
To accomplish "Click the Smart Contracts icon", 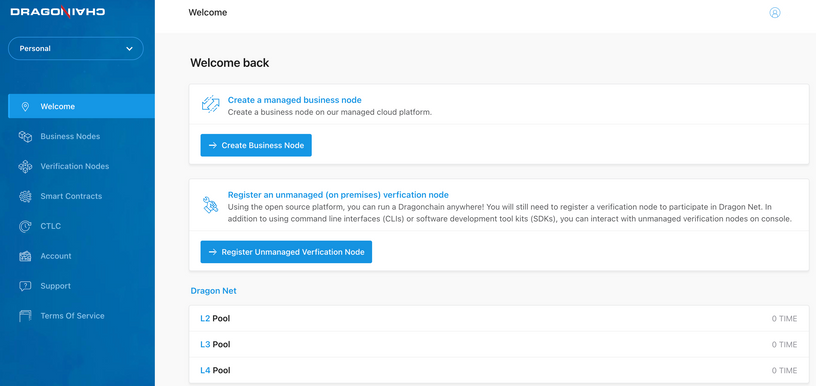I will [x=25, y=196].
